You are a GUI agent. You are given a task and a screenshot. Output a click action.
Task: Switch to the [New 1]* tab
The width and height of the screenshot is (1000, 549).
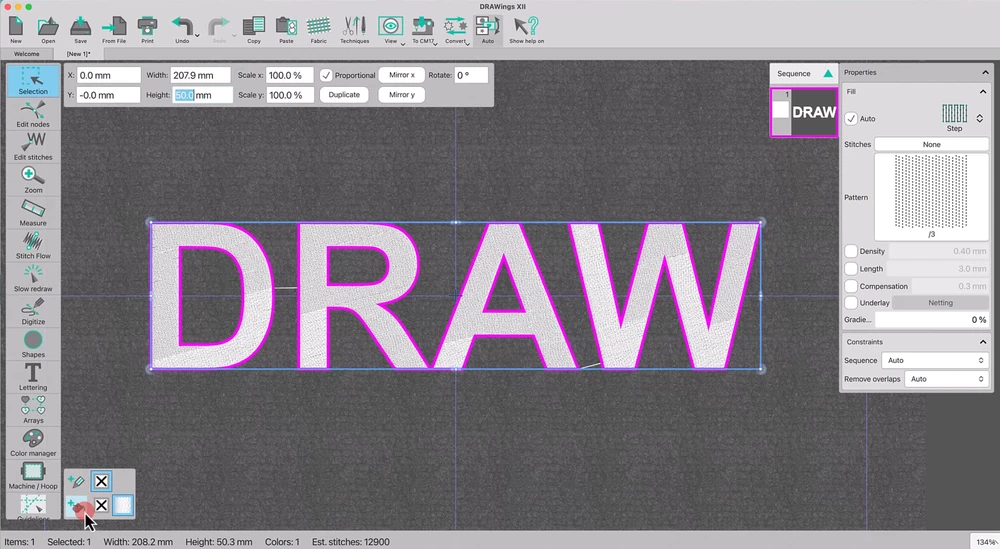click(x=78, y=54)
